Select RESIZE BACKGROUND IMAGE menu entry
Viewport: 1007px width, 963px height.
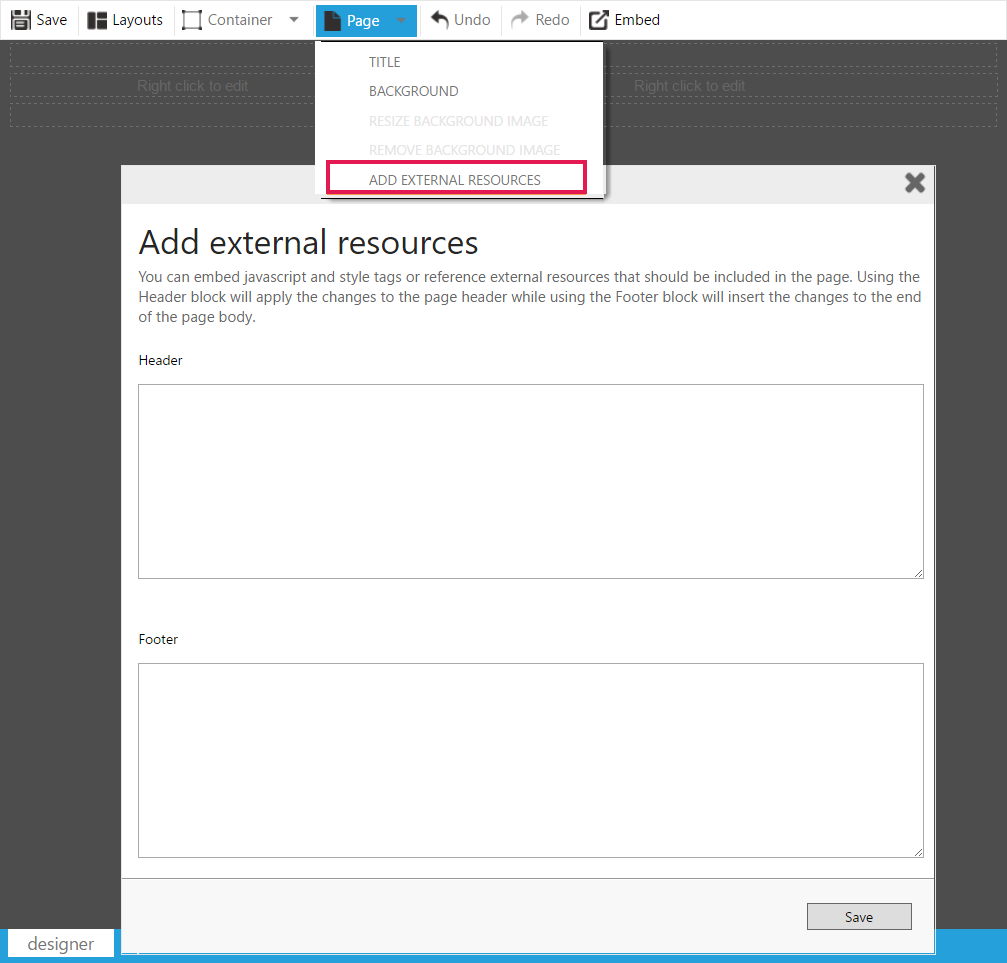coord(459,121)
